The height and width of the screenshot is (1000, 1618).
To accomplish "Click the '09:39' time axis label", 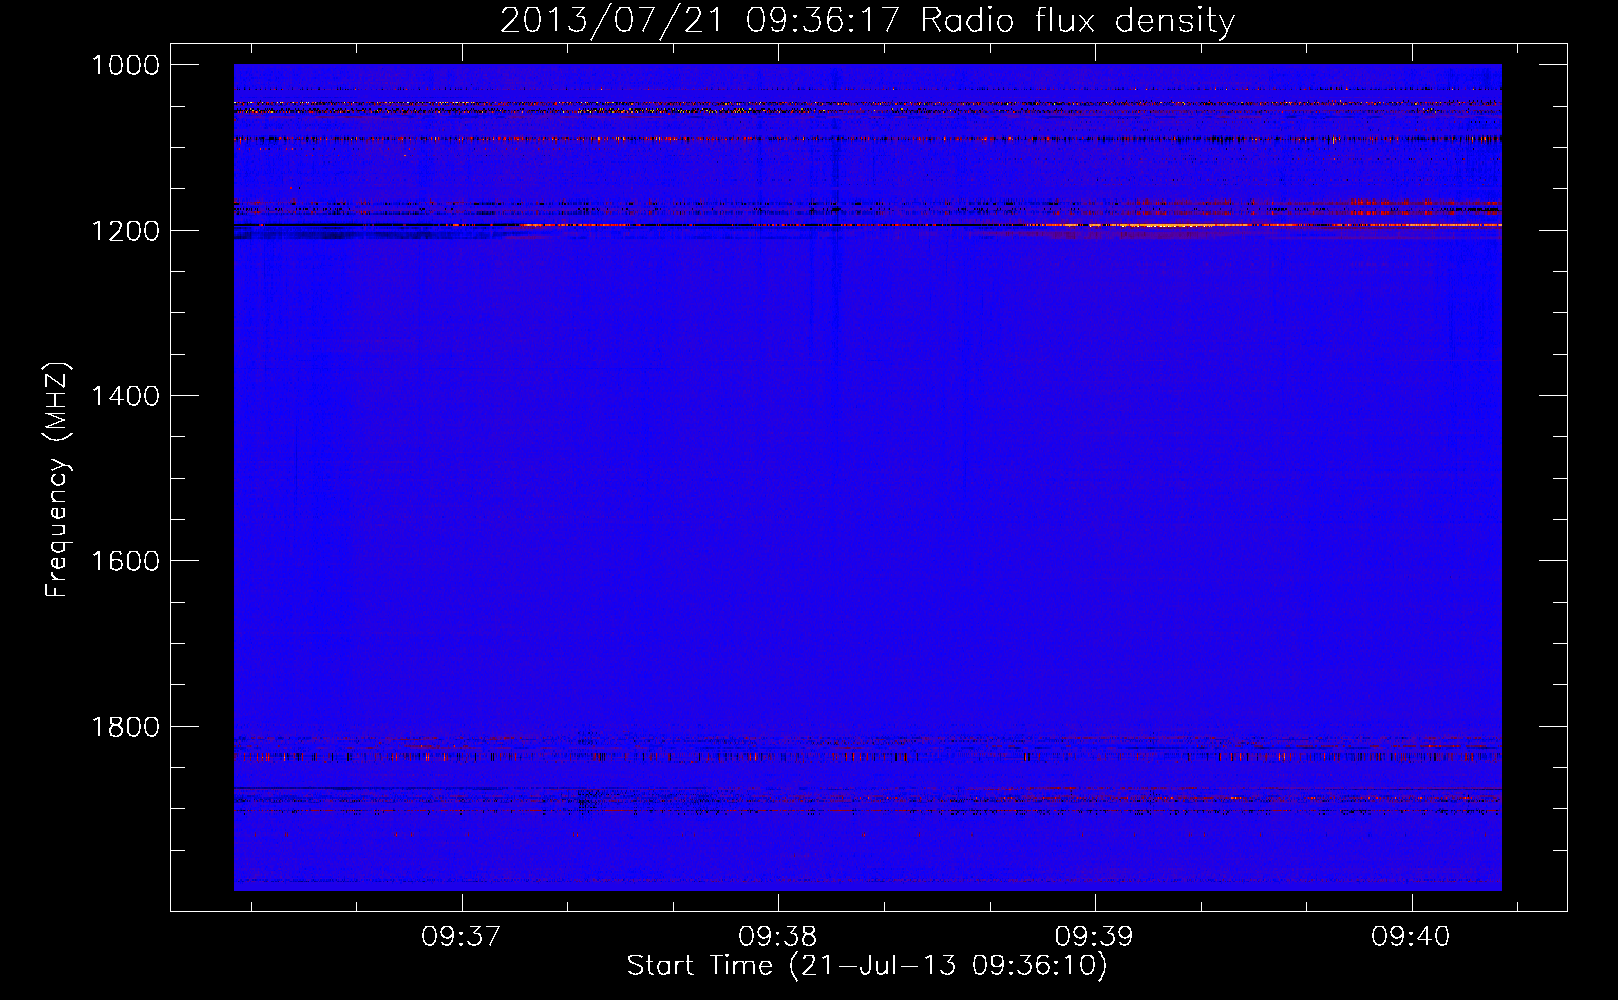I will [1094, 937].
